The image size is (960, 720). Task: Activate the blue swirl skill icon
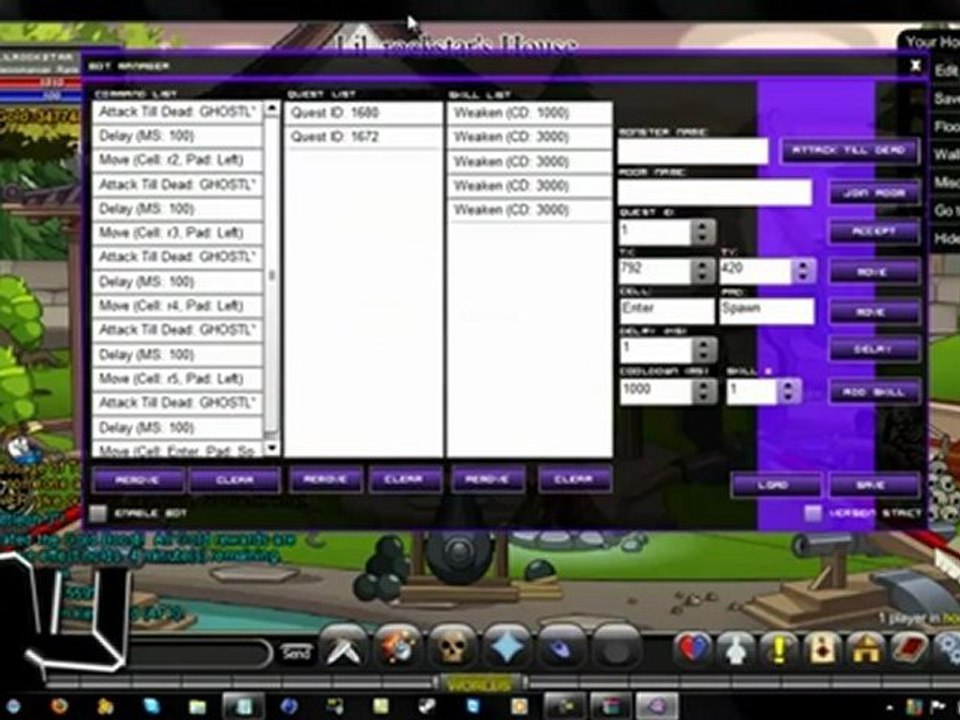[x=562, y=649]
